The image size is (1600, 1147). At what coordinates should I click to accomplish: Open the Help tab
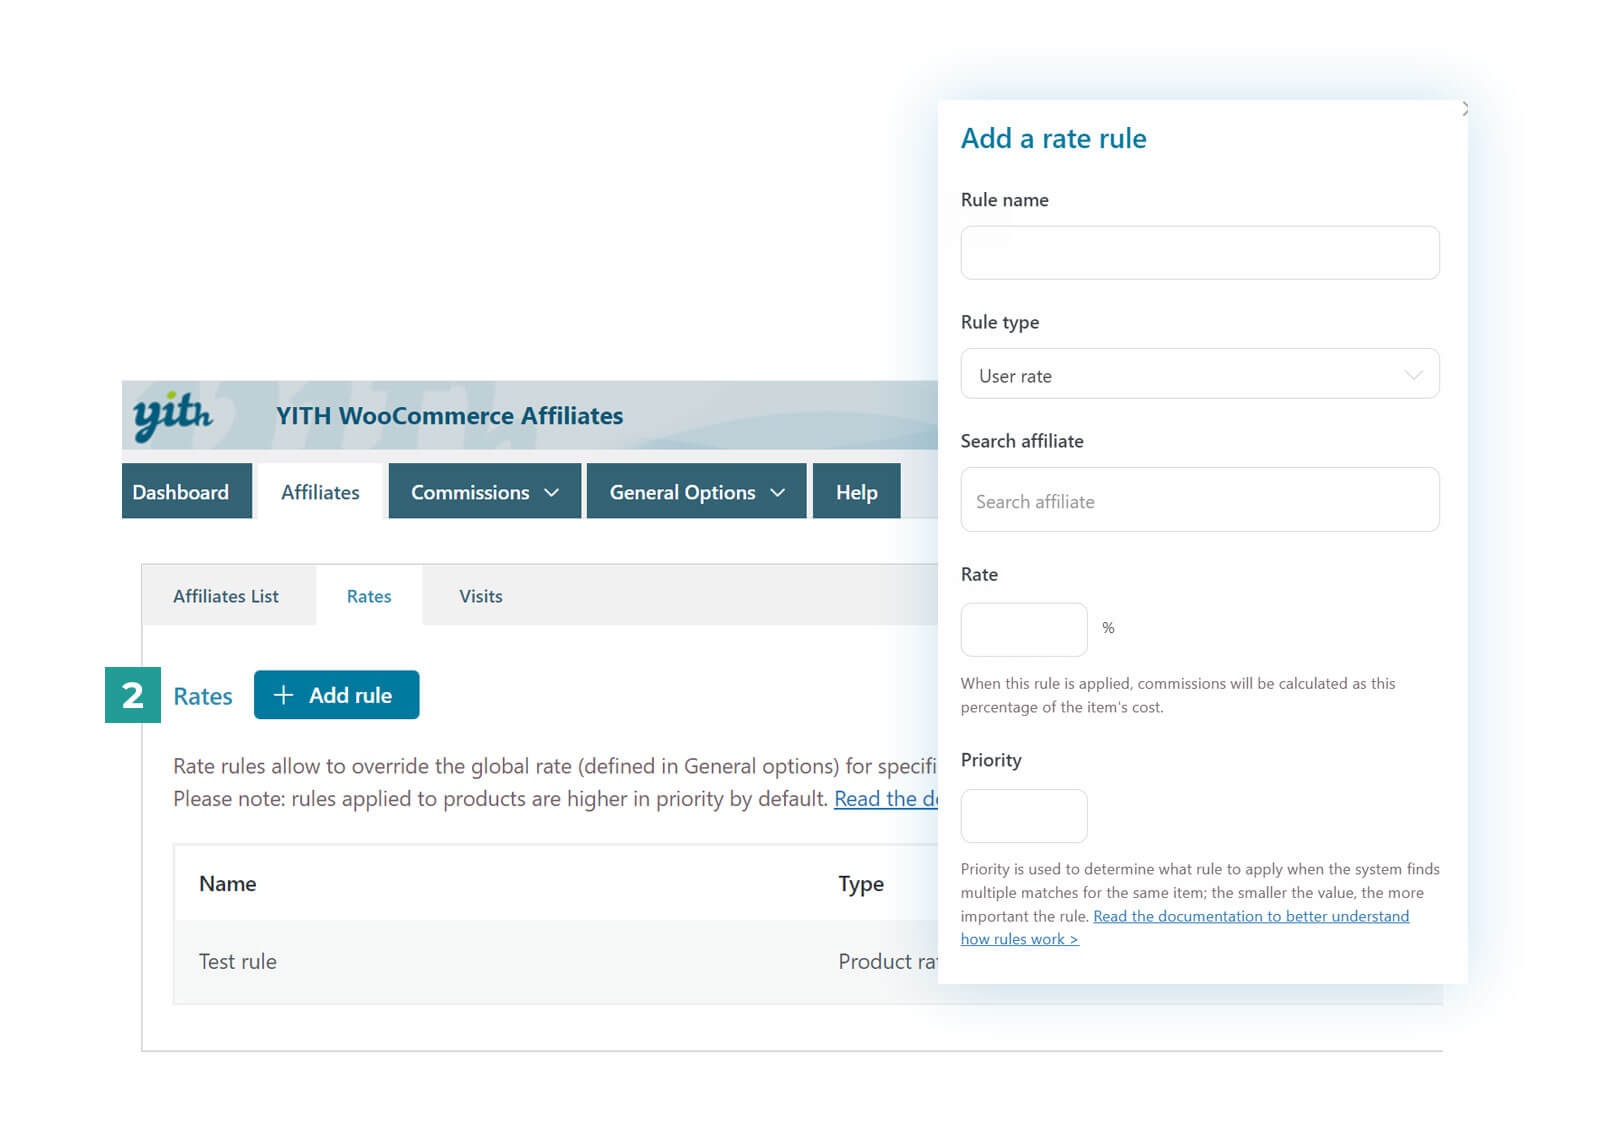(x=857, y=491)
